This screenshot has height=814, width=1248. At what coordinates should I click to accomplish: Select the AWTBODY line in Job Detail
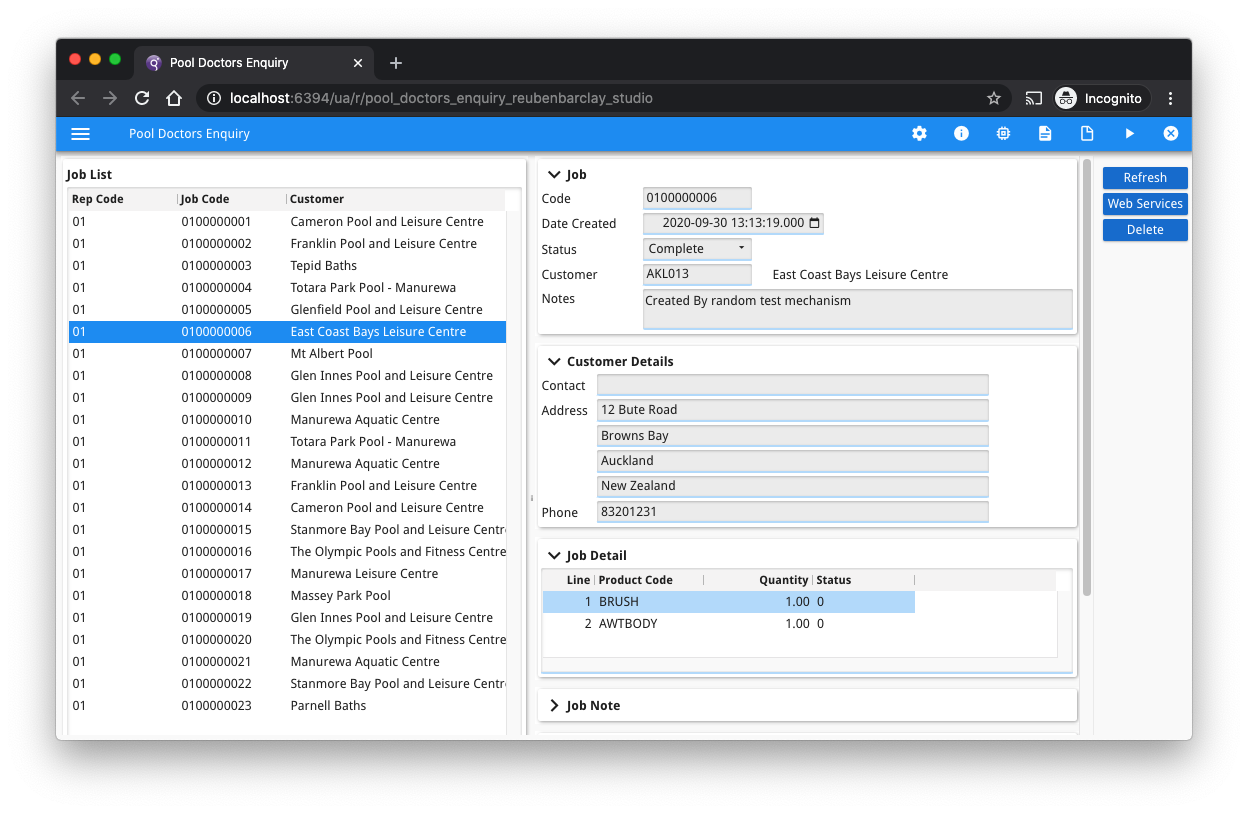[x=728, y=624]
